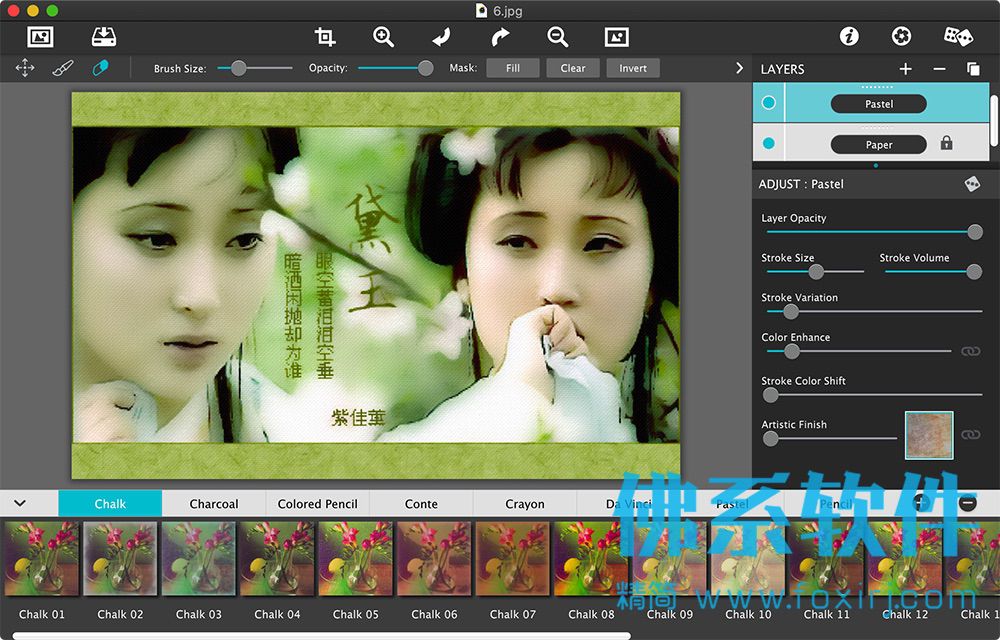
Task: Undo using the curved back arrow
Action: [x=441, y=36]
